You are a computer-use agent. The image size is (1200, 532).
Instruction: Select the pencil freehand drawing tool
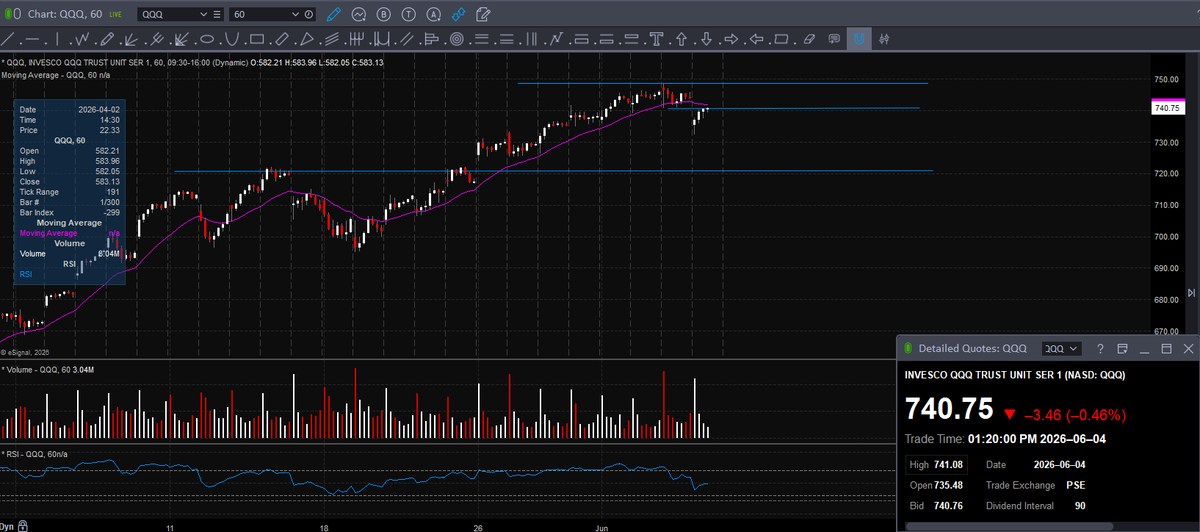tap(107, 39)
